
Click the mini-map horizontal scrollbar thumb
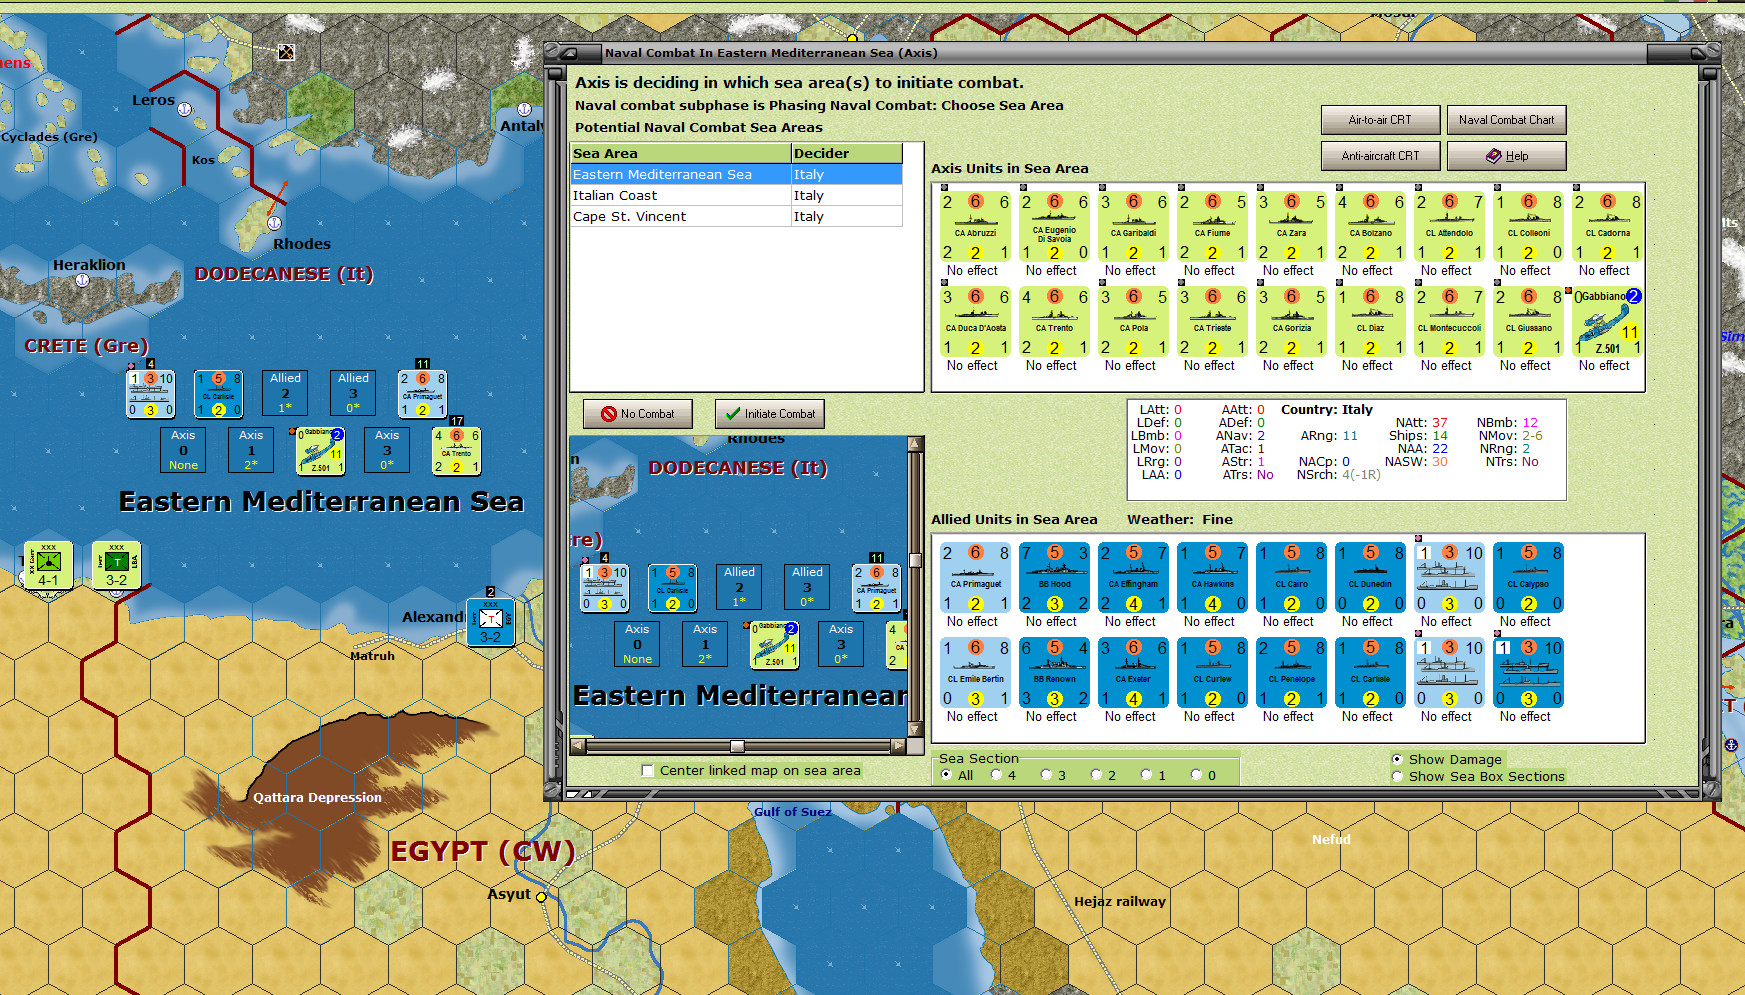(737, 746)
